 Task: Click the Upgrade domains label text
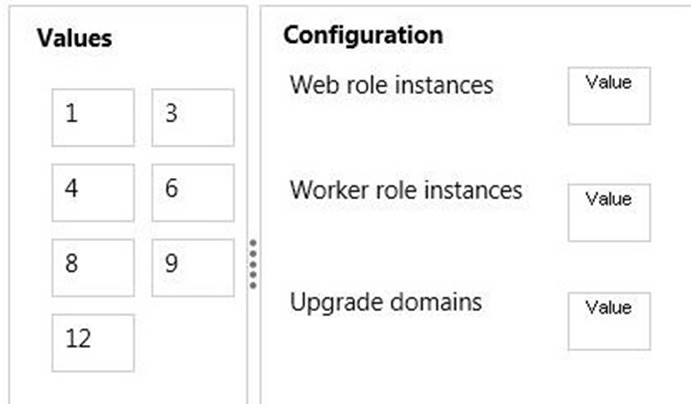click(385, 302)
